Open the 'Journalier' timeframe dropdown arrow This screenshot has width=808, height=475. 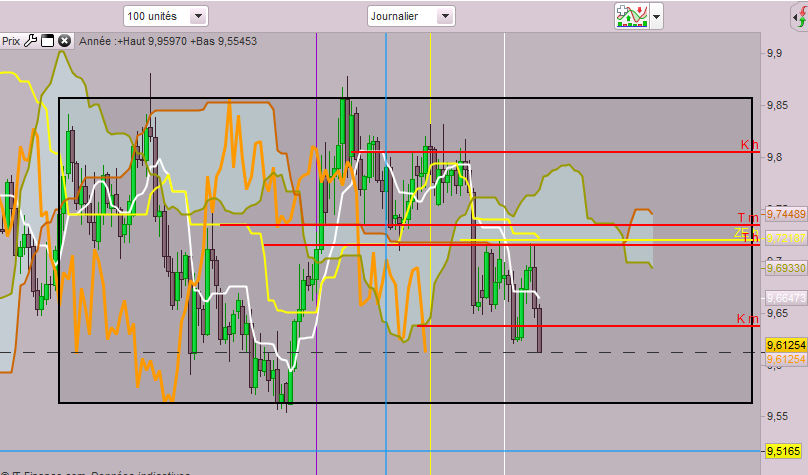(445, 16)
